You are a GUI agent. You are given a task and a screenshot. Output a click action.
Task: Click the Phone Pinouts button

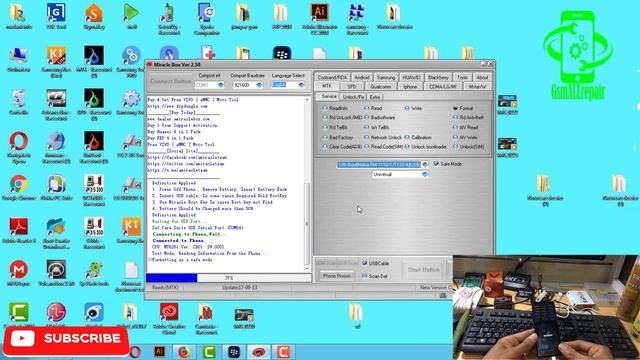tap(337, 276)
